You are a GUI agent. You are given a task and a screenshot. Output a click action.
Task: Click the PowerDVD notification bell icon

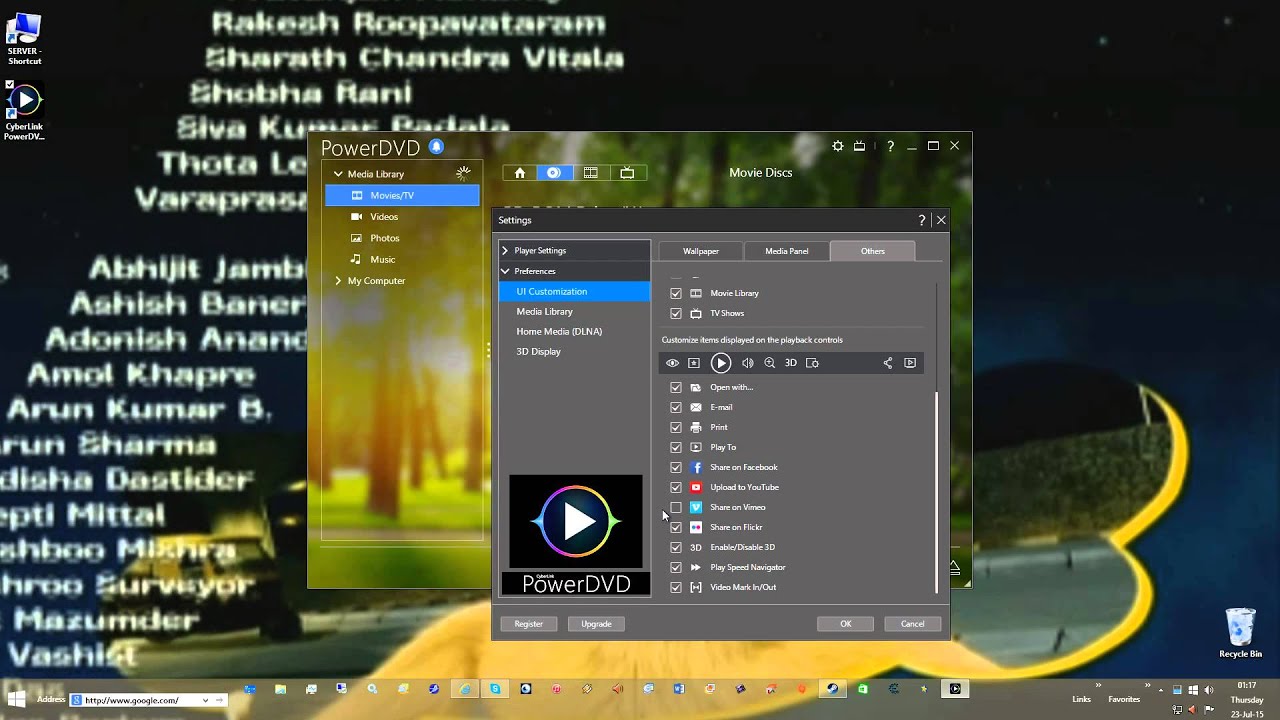coord(436,147)
